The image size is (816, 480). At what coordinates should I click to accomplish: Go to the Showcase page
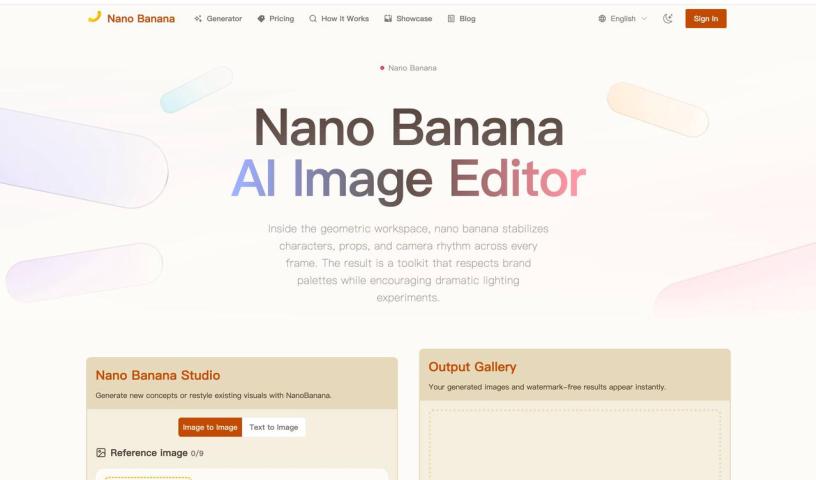click(x=409, y=19)
